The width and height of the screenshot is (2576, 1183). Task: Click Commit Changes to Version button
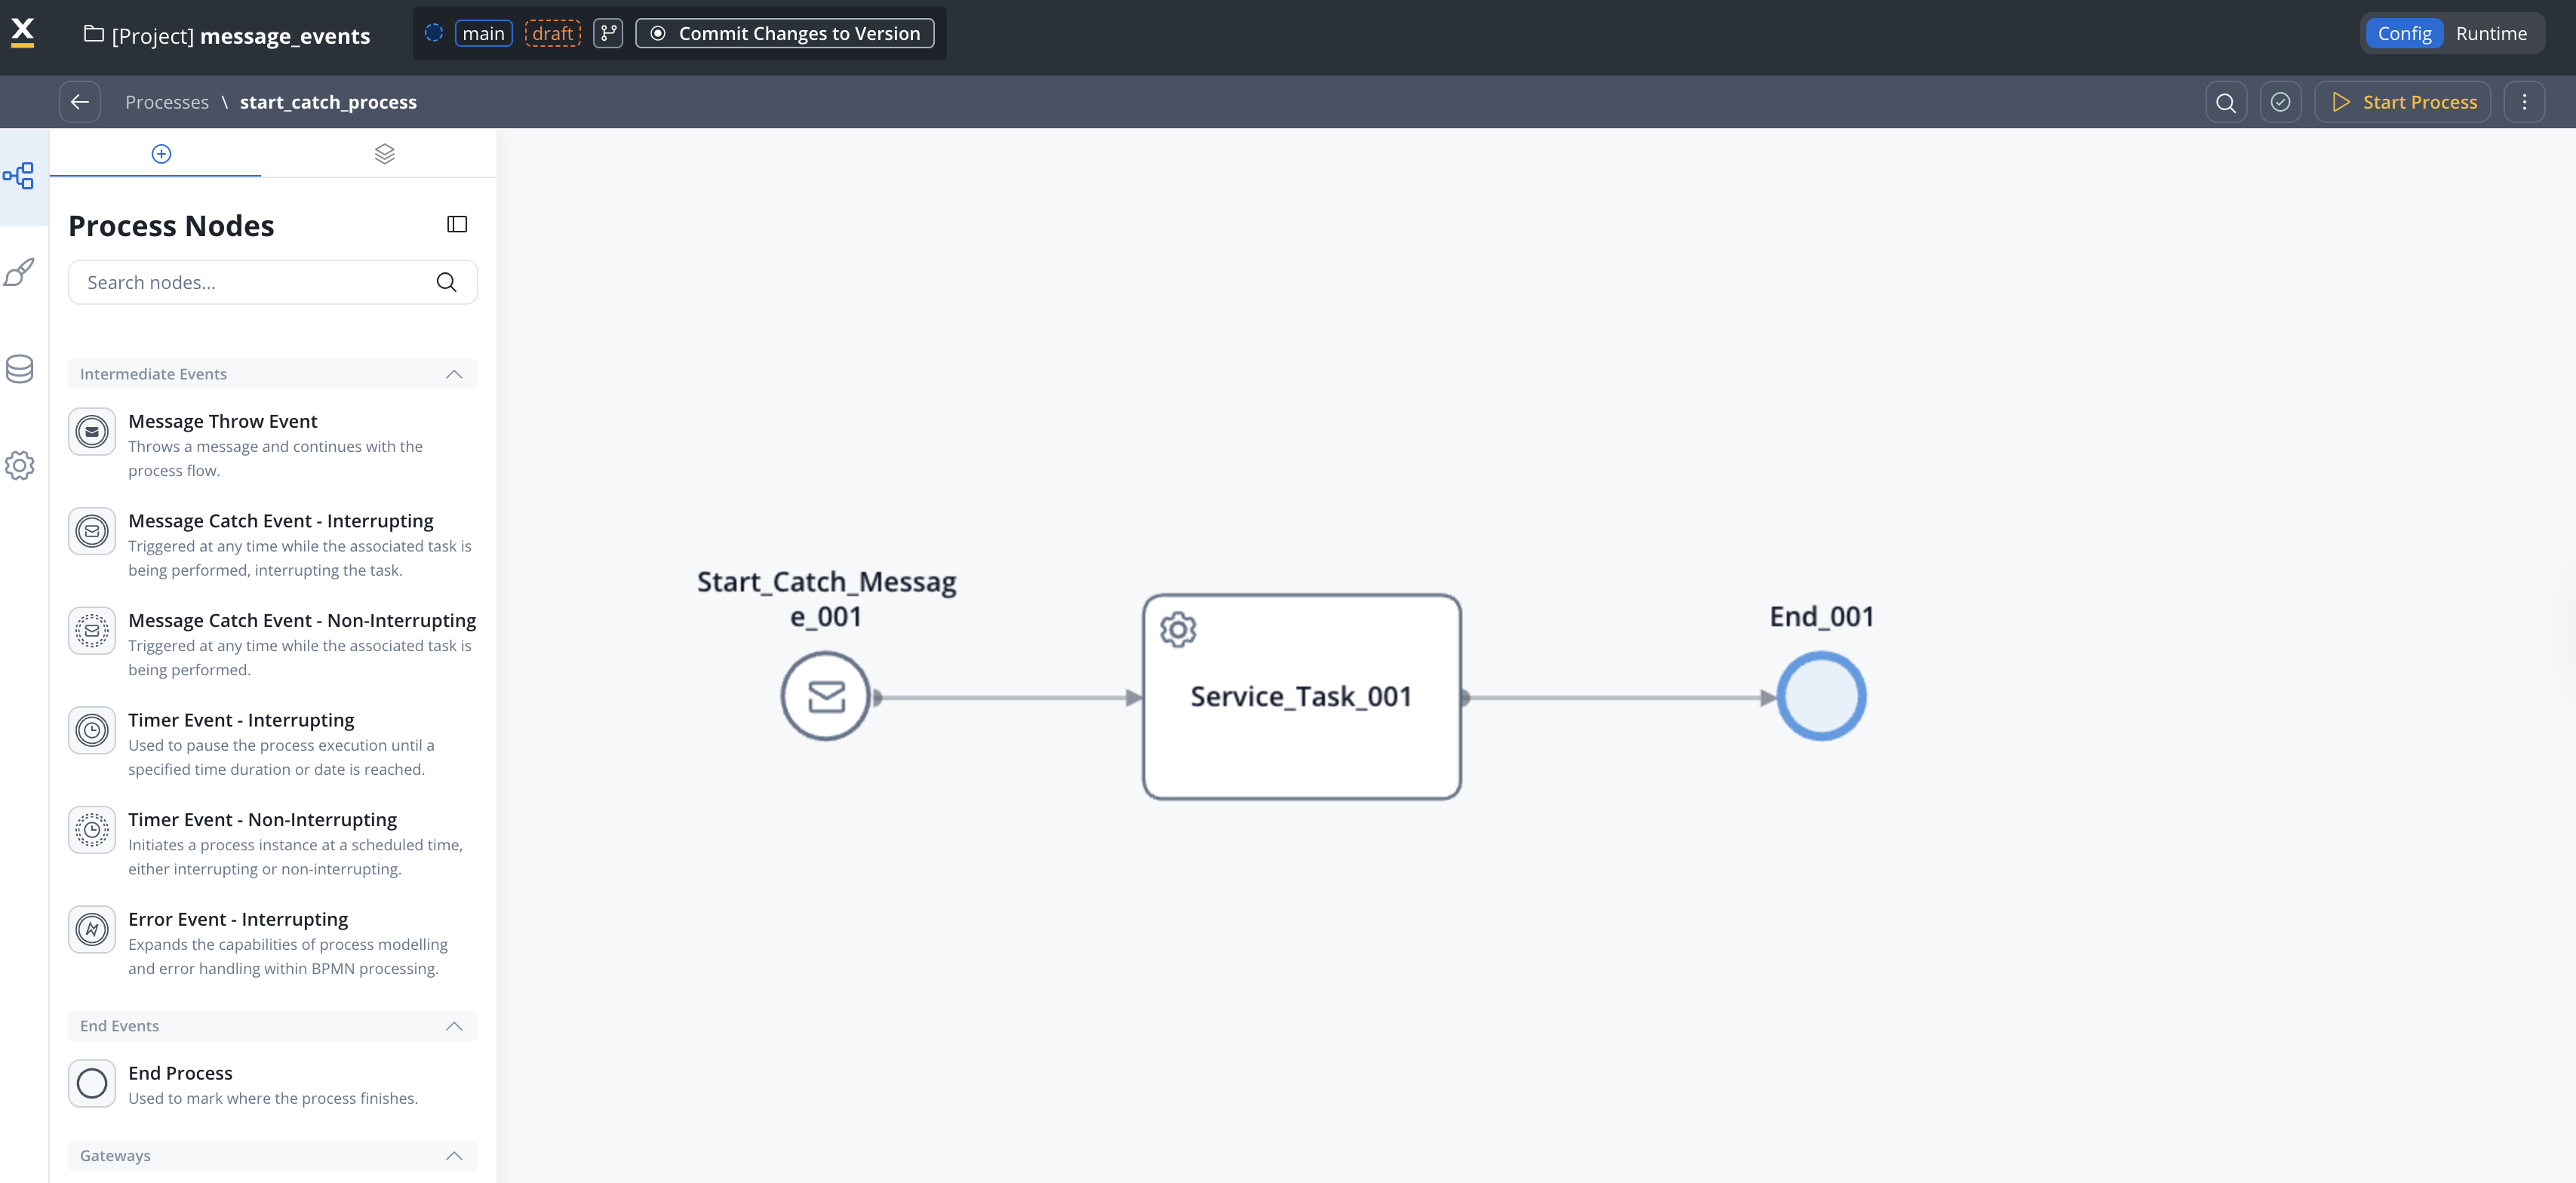point(785,33)
